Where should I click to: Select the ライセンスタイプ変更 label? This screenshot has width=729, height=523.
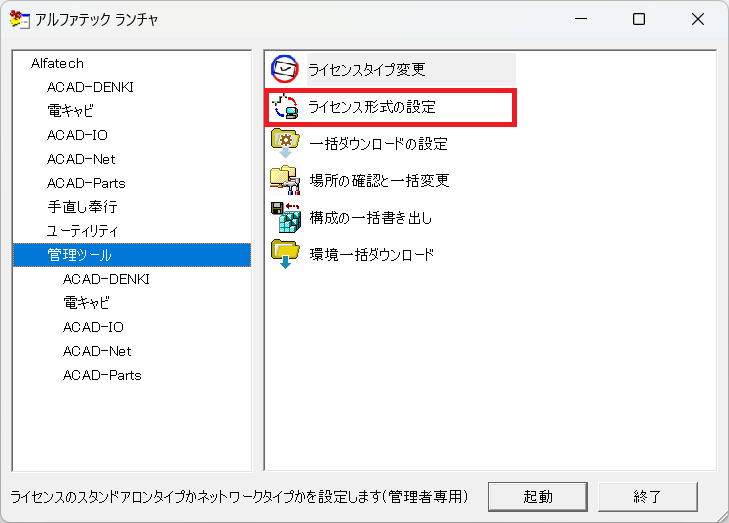[x=367, y=69]
